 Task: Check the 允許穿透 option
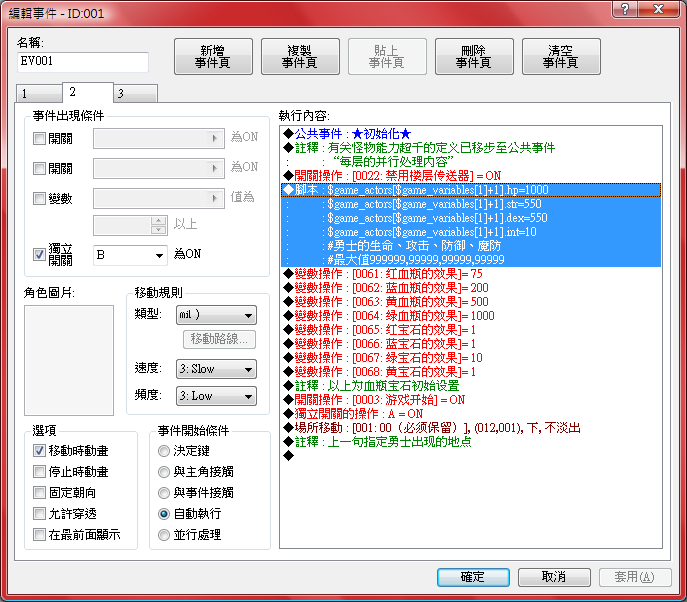click(x=39, y=513)
